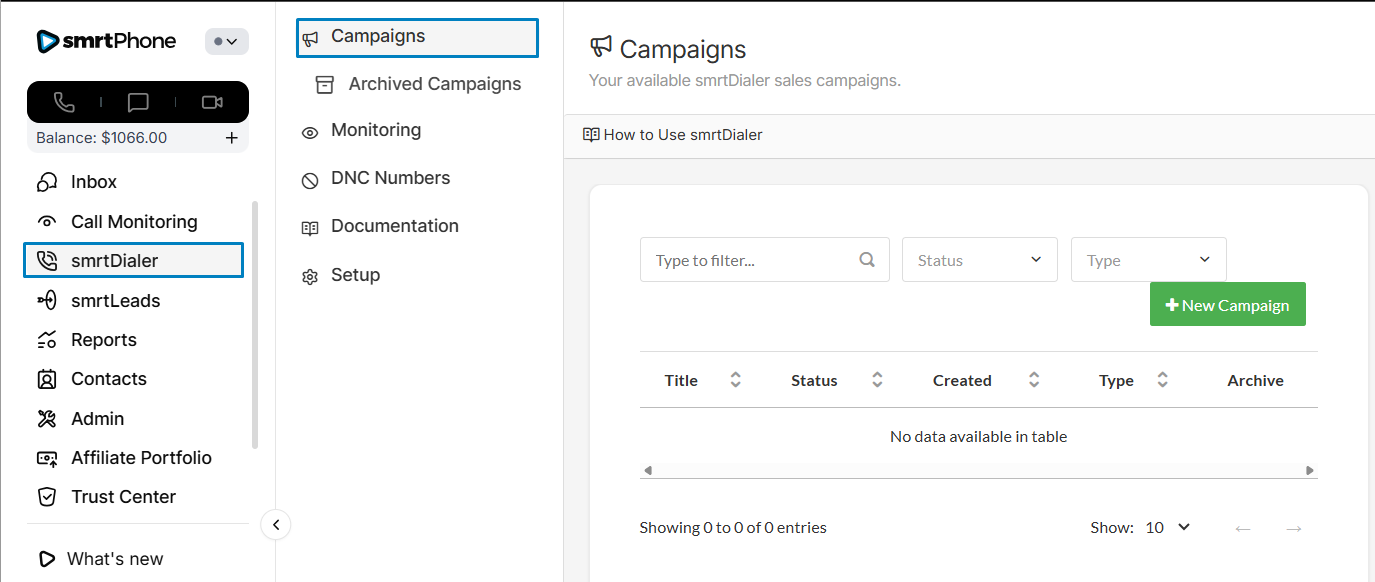Click the New Campaign button

coord(1227,305)
